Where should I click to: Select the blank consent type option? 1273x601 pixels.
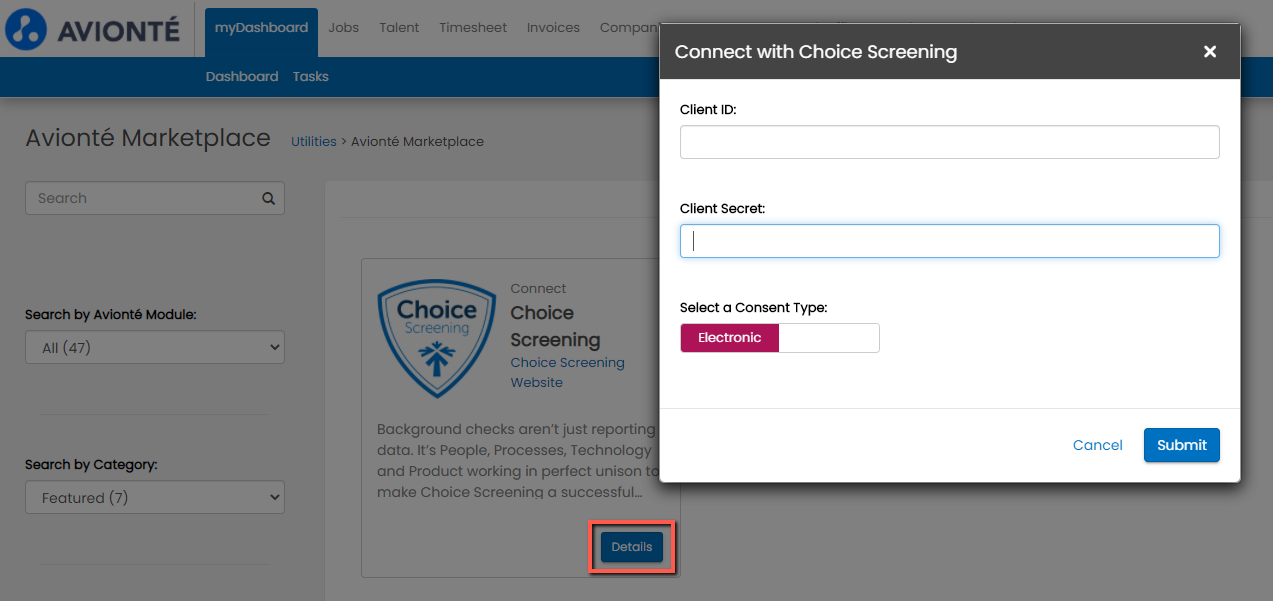(829, 338)
